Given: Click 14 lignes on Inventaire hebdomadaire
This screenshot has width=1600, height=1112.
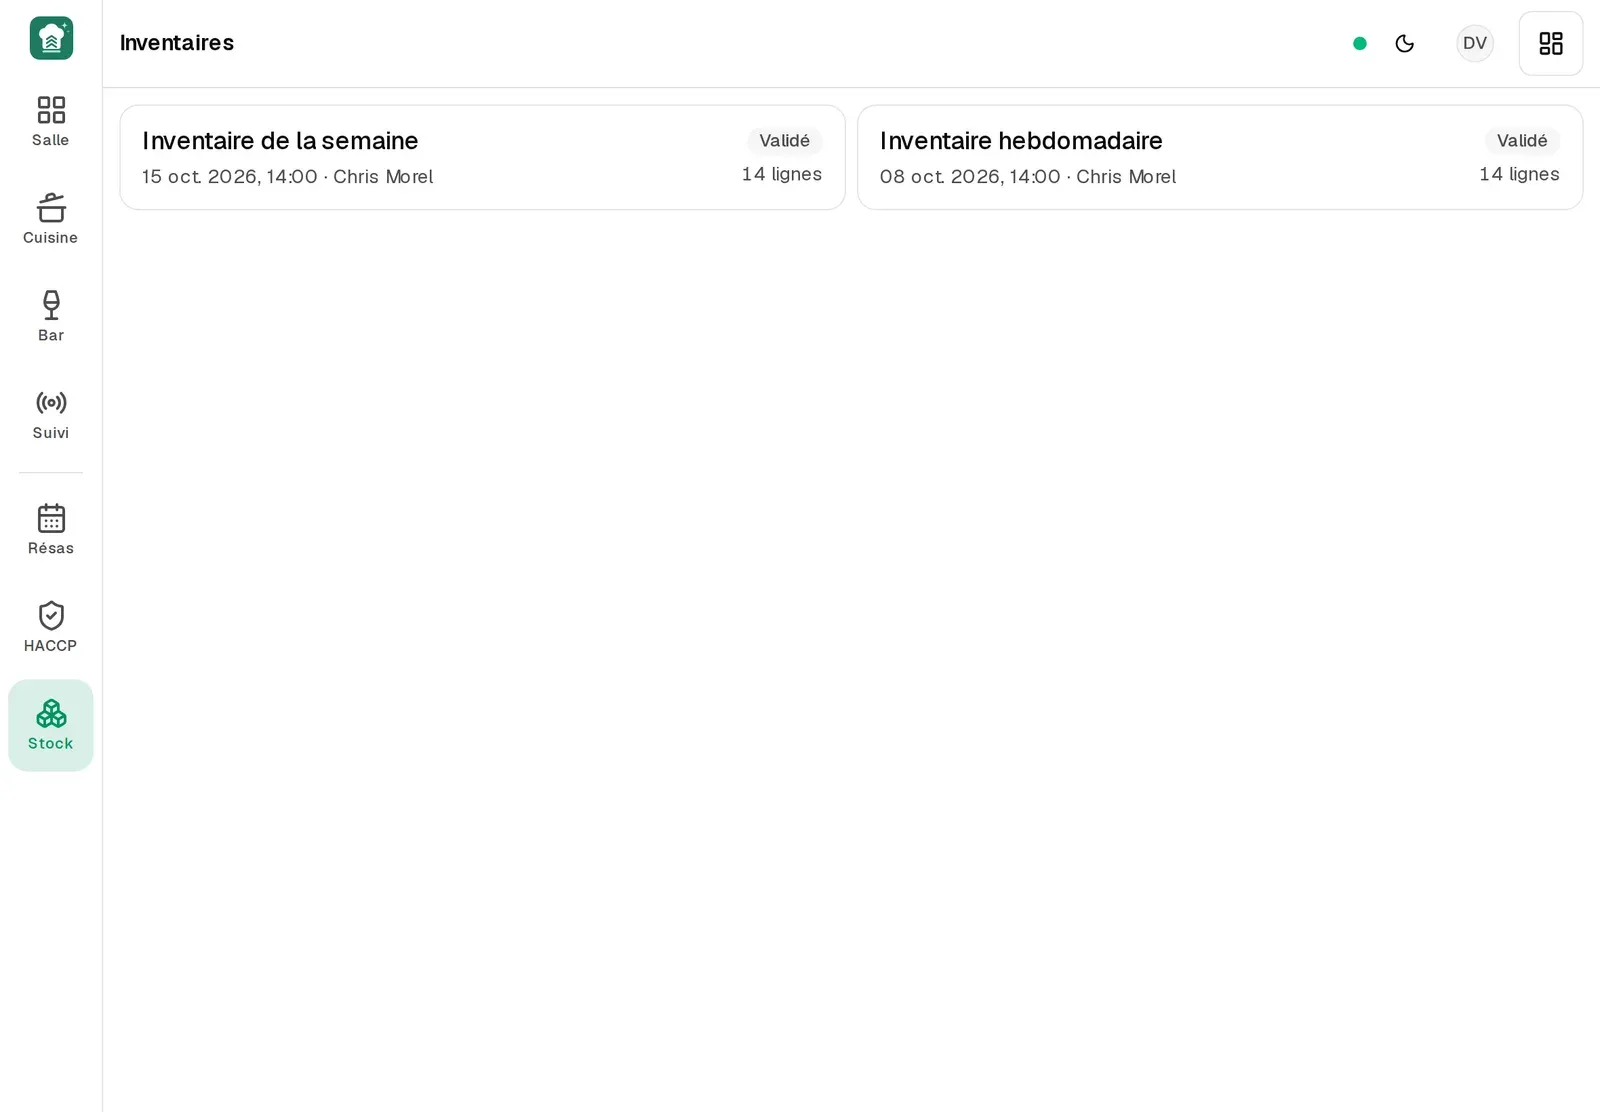Looking at the screenshot, I should [1519, 174].
